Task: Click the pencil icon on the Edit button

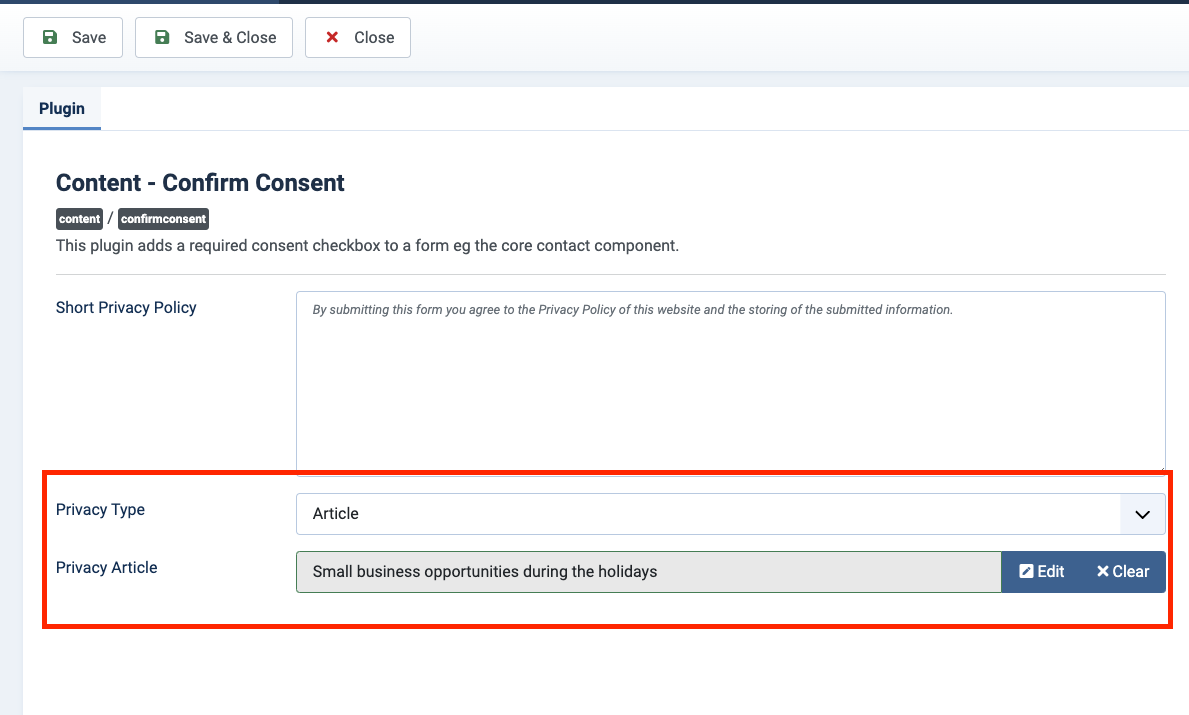Action: click(x=1026, y=572)
